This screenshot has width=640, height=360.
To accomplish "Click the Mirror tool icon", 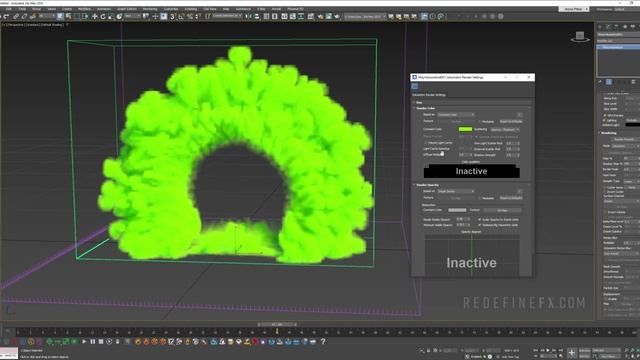I will click(x=249, y=16).
